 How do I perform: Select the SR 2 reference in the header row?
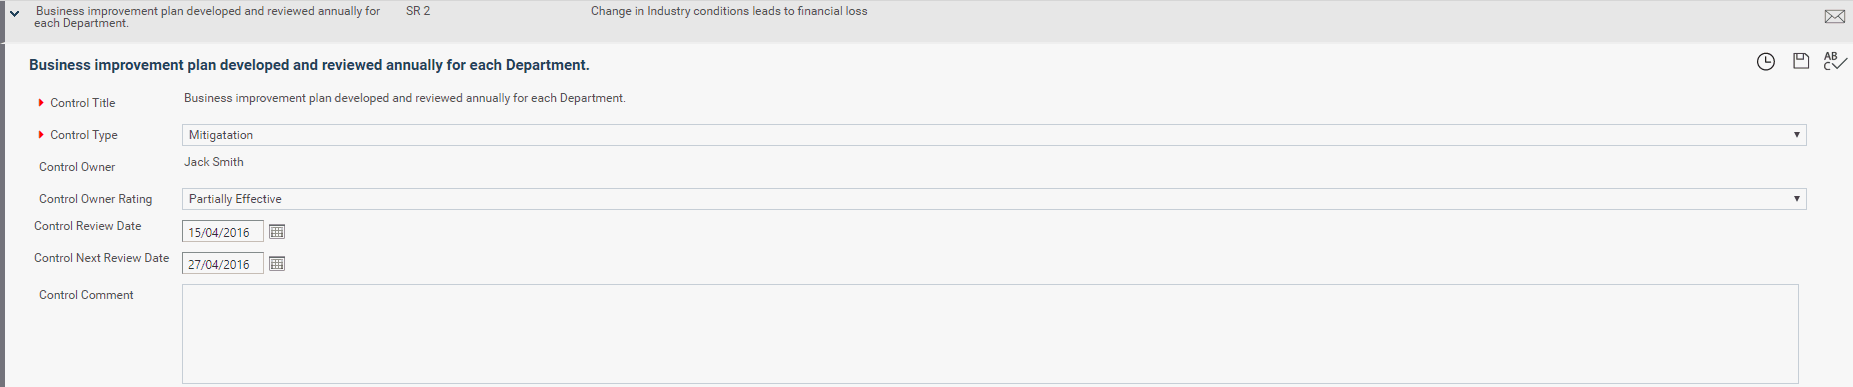418,11
